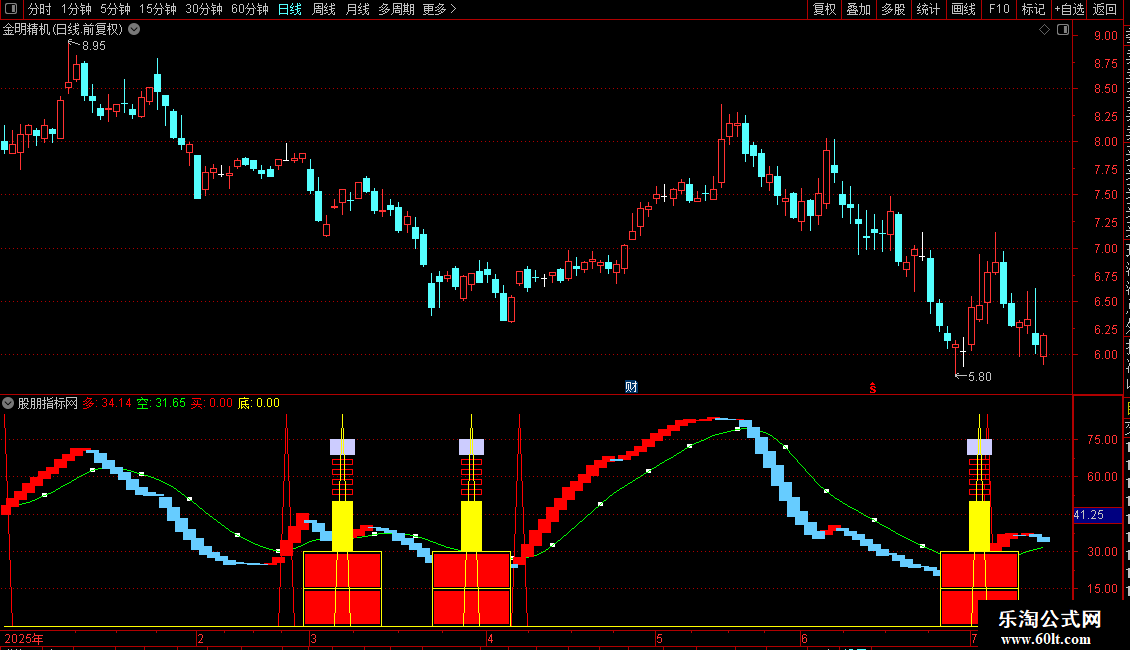Select the 5分钟 period tab
Image resolution: width=1130 pixels, height=650 pixels.
pyautogui.click(x=115, y=9)
